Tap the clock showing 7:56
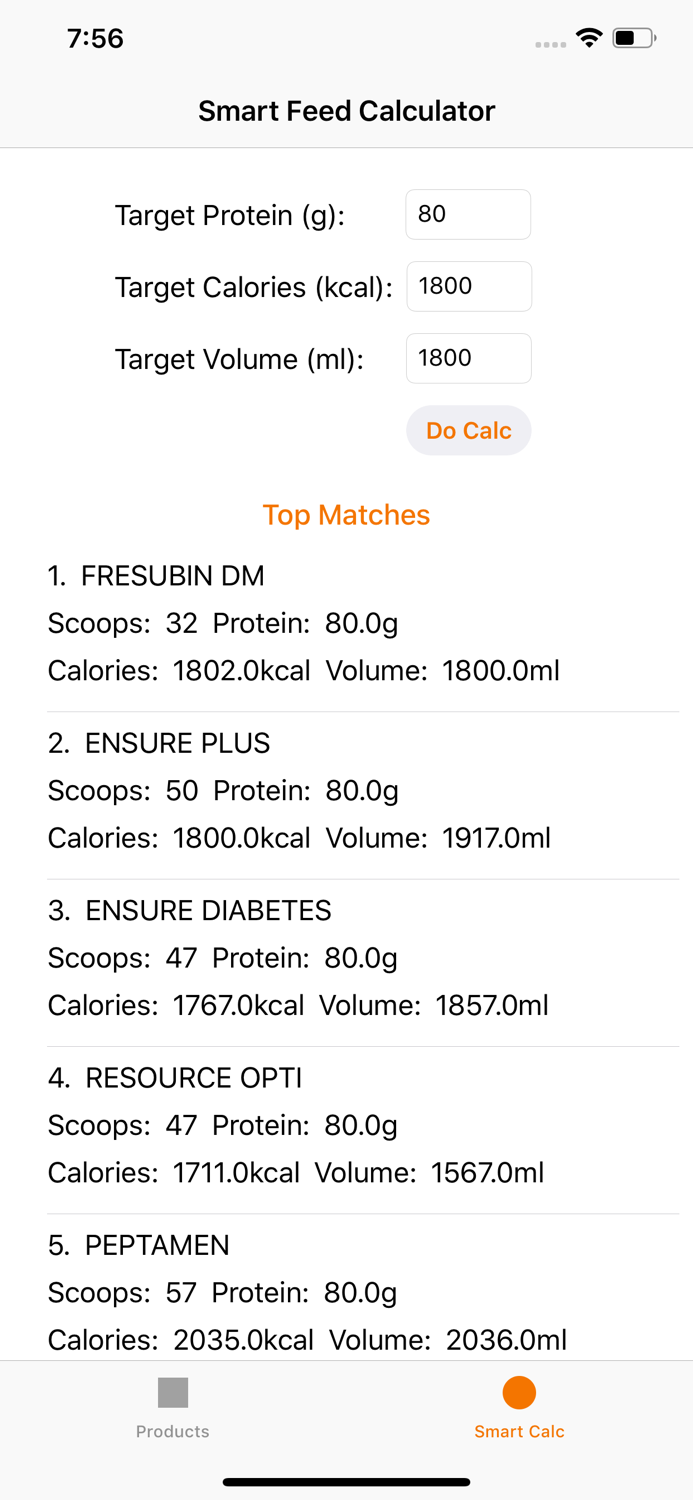The image size is (693, 1500). pyautogui.click(x=95, y=38)
